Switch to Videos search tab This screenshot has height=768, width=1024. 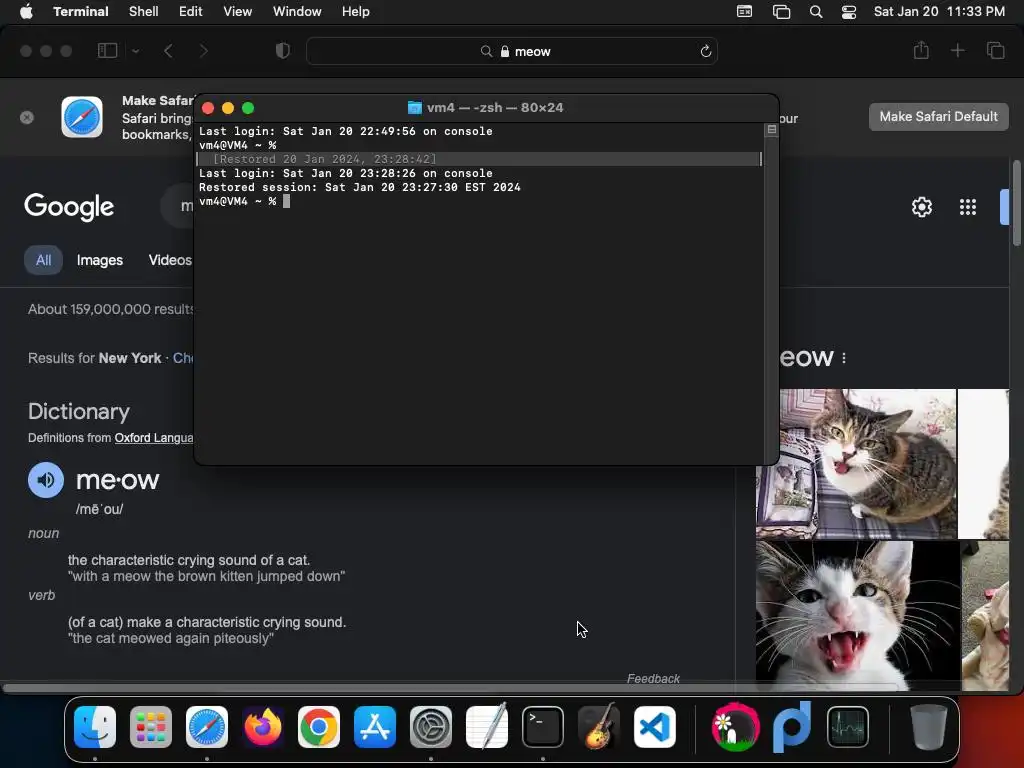coord(170,260)
